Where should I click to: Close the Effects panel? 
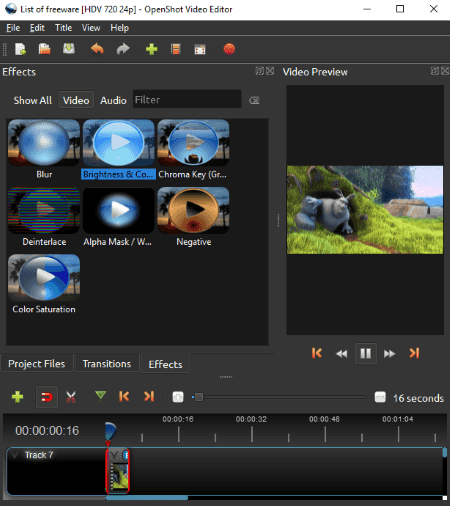[x=270, y=71]
